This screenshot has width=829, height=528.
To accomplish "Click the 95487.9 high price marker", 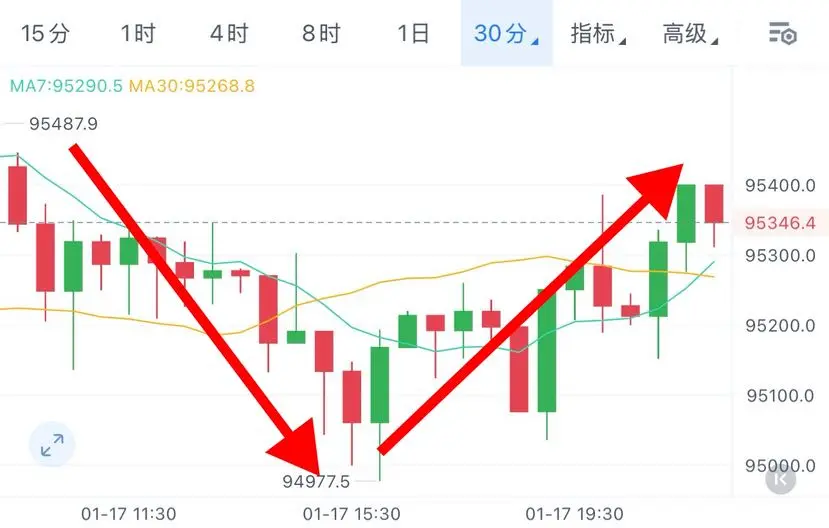I will 63,124.
